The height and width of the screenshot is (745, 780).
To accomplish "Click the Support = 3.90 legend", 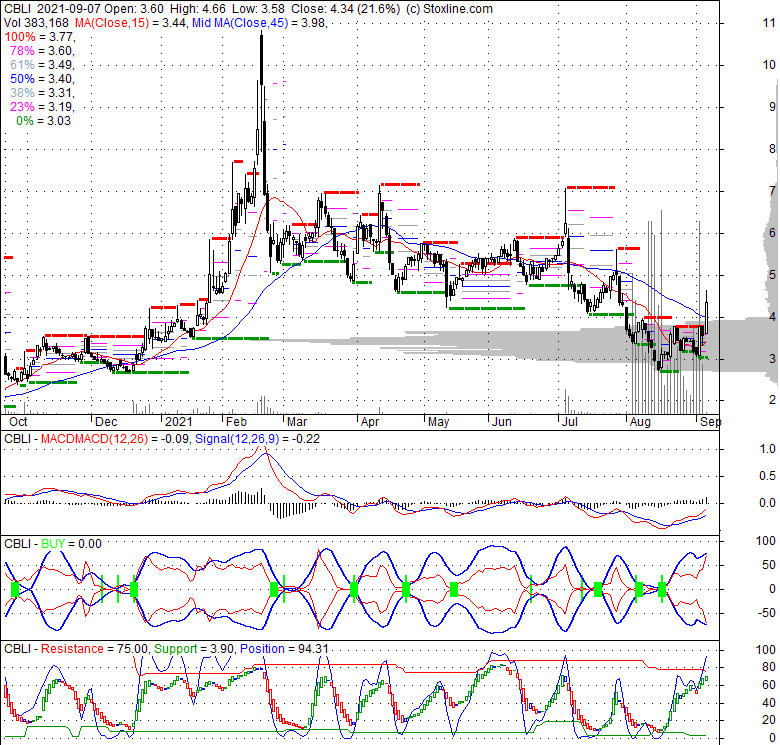I will [x=195, y=649].
